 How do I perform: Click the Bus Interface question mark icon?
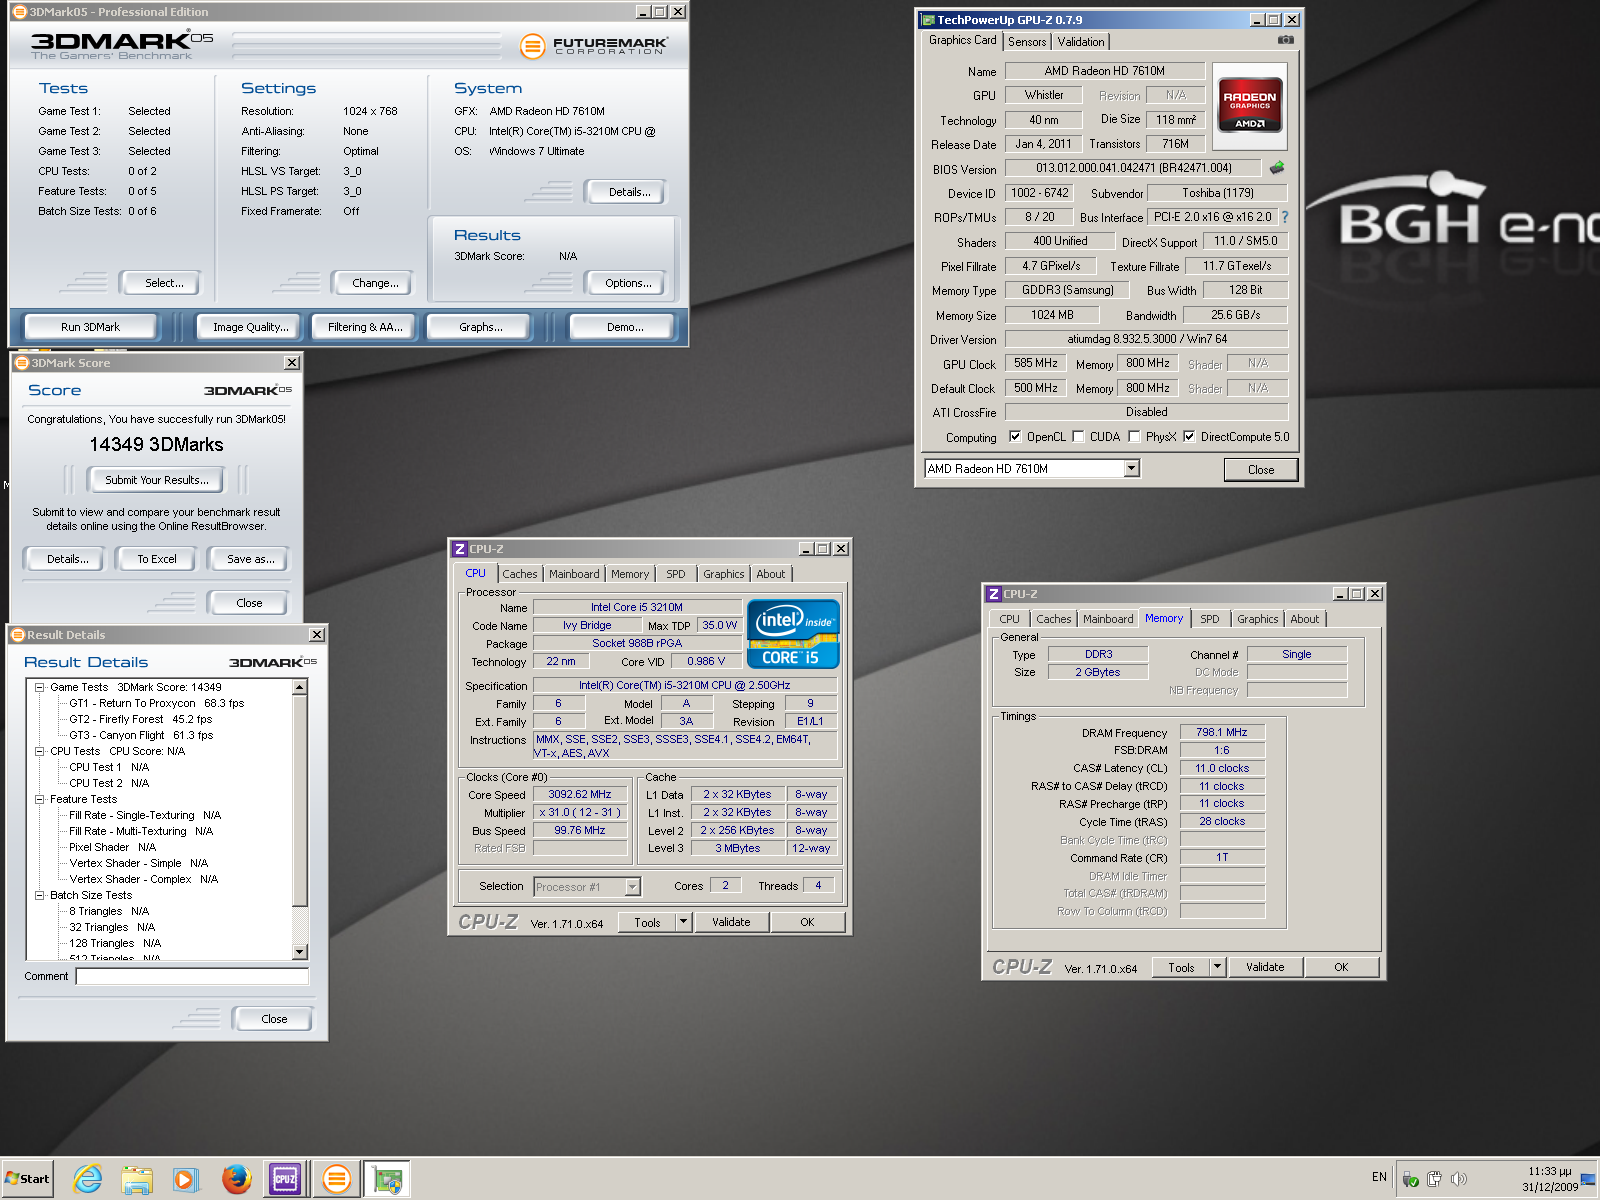tap(1285, 217)
